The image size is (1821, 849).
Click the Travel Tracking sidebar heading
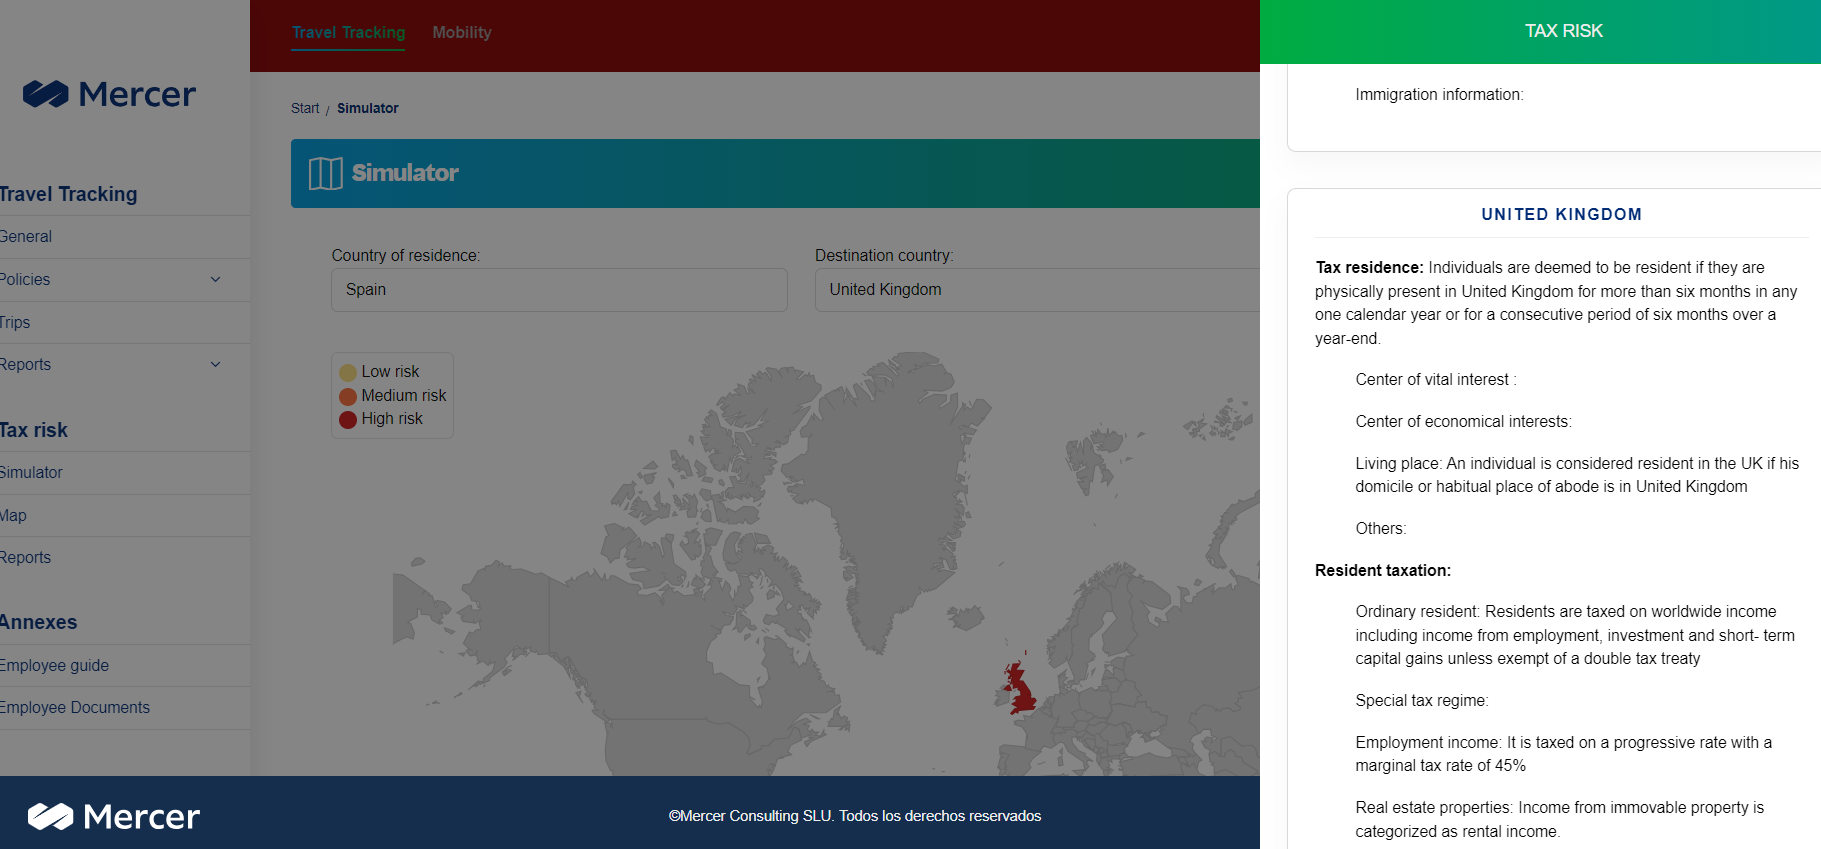(x=68, y=194)
